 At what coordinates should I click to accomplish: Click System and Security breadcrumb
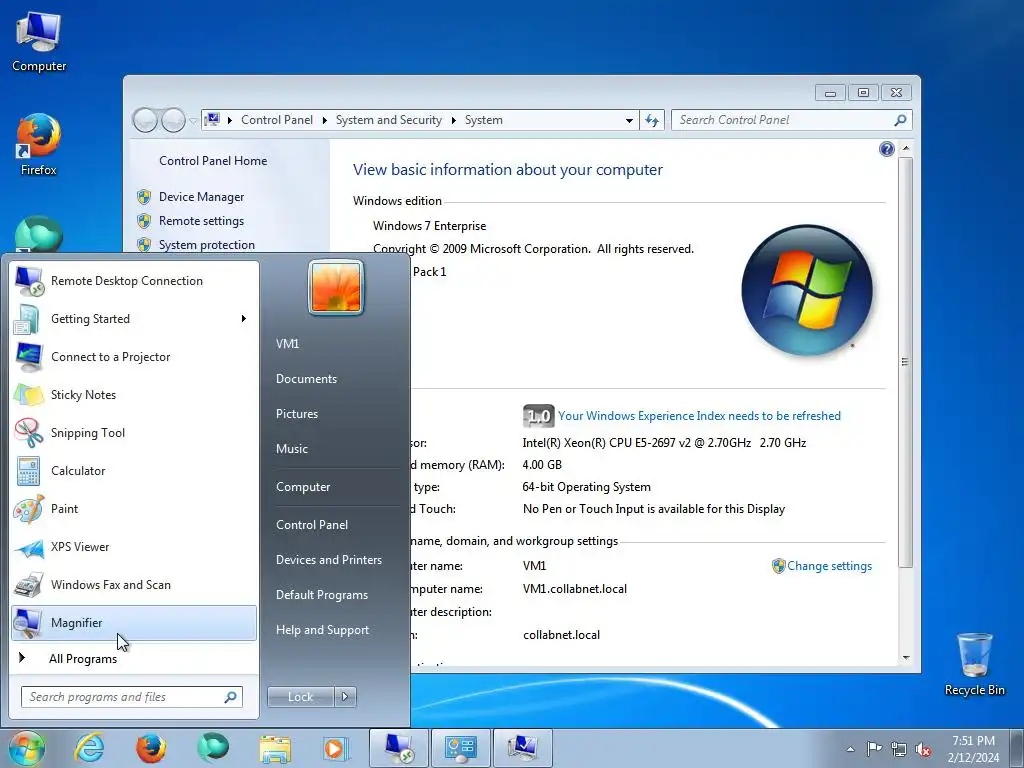tap(389, 120)
